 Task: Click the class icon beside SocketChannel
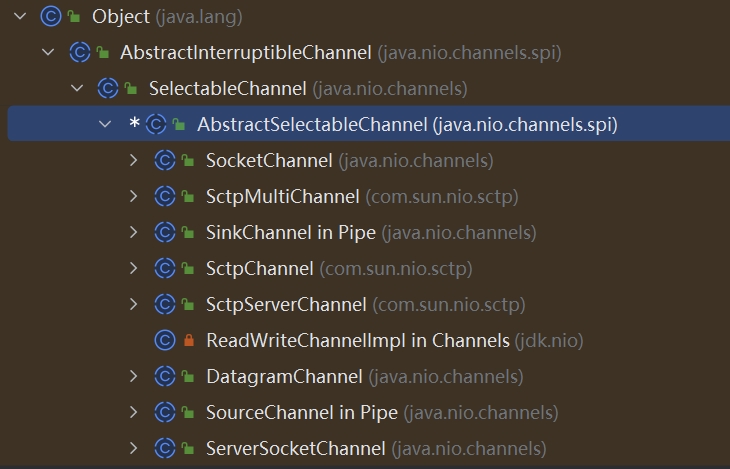pos(165,161)
